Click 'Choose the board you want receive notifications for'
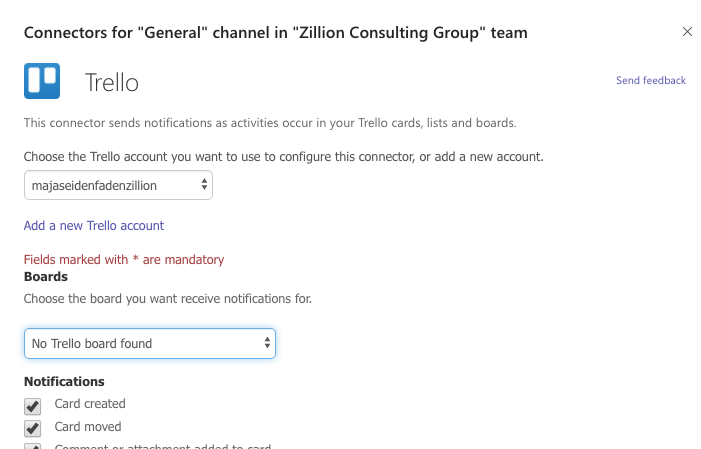This screenshot has width=701, height=449. [x=168, y=299]
